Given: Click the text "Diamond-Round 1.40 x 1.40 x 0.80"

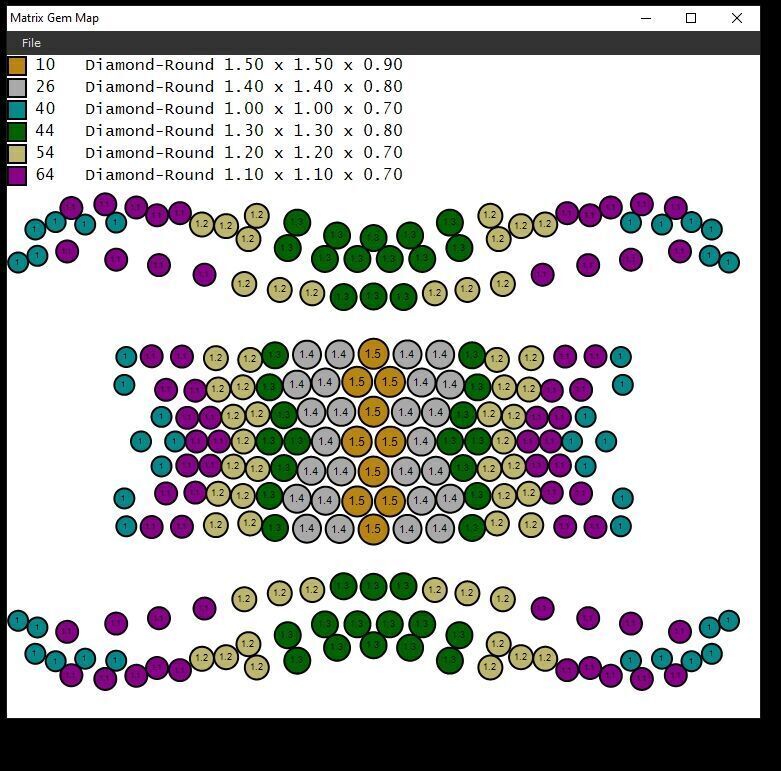Looking at the screenshot, I should [244, 87].
